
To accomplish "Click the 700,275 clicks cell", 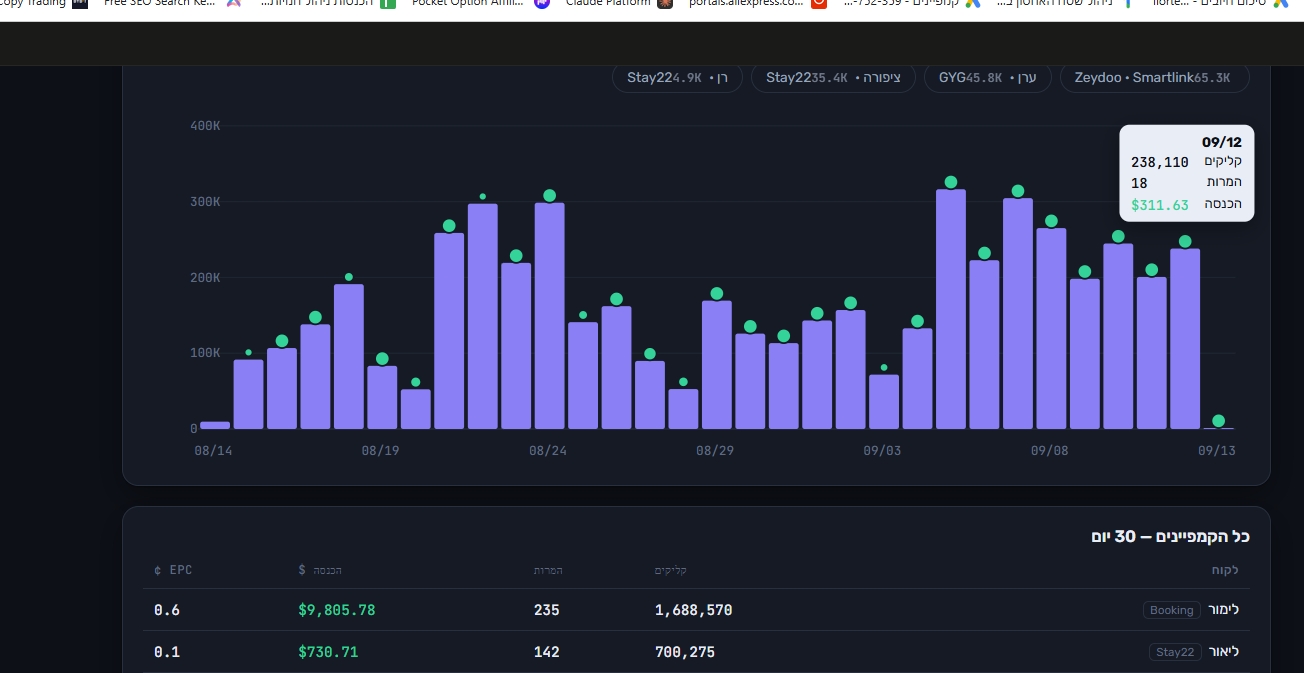I will click(685, 652).
